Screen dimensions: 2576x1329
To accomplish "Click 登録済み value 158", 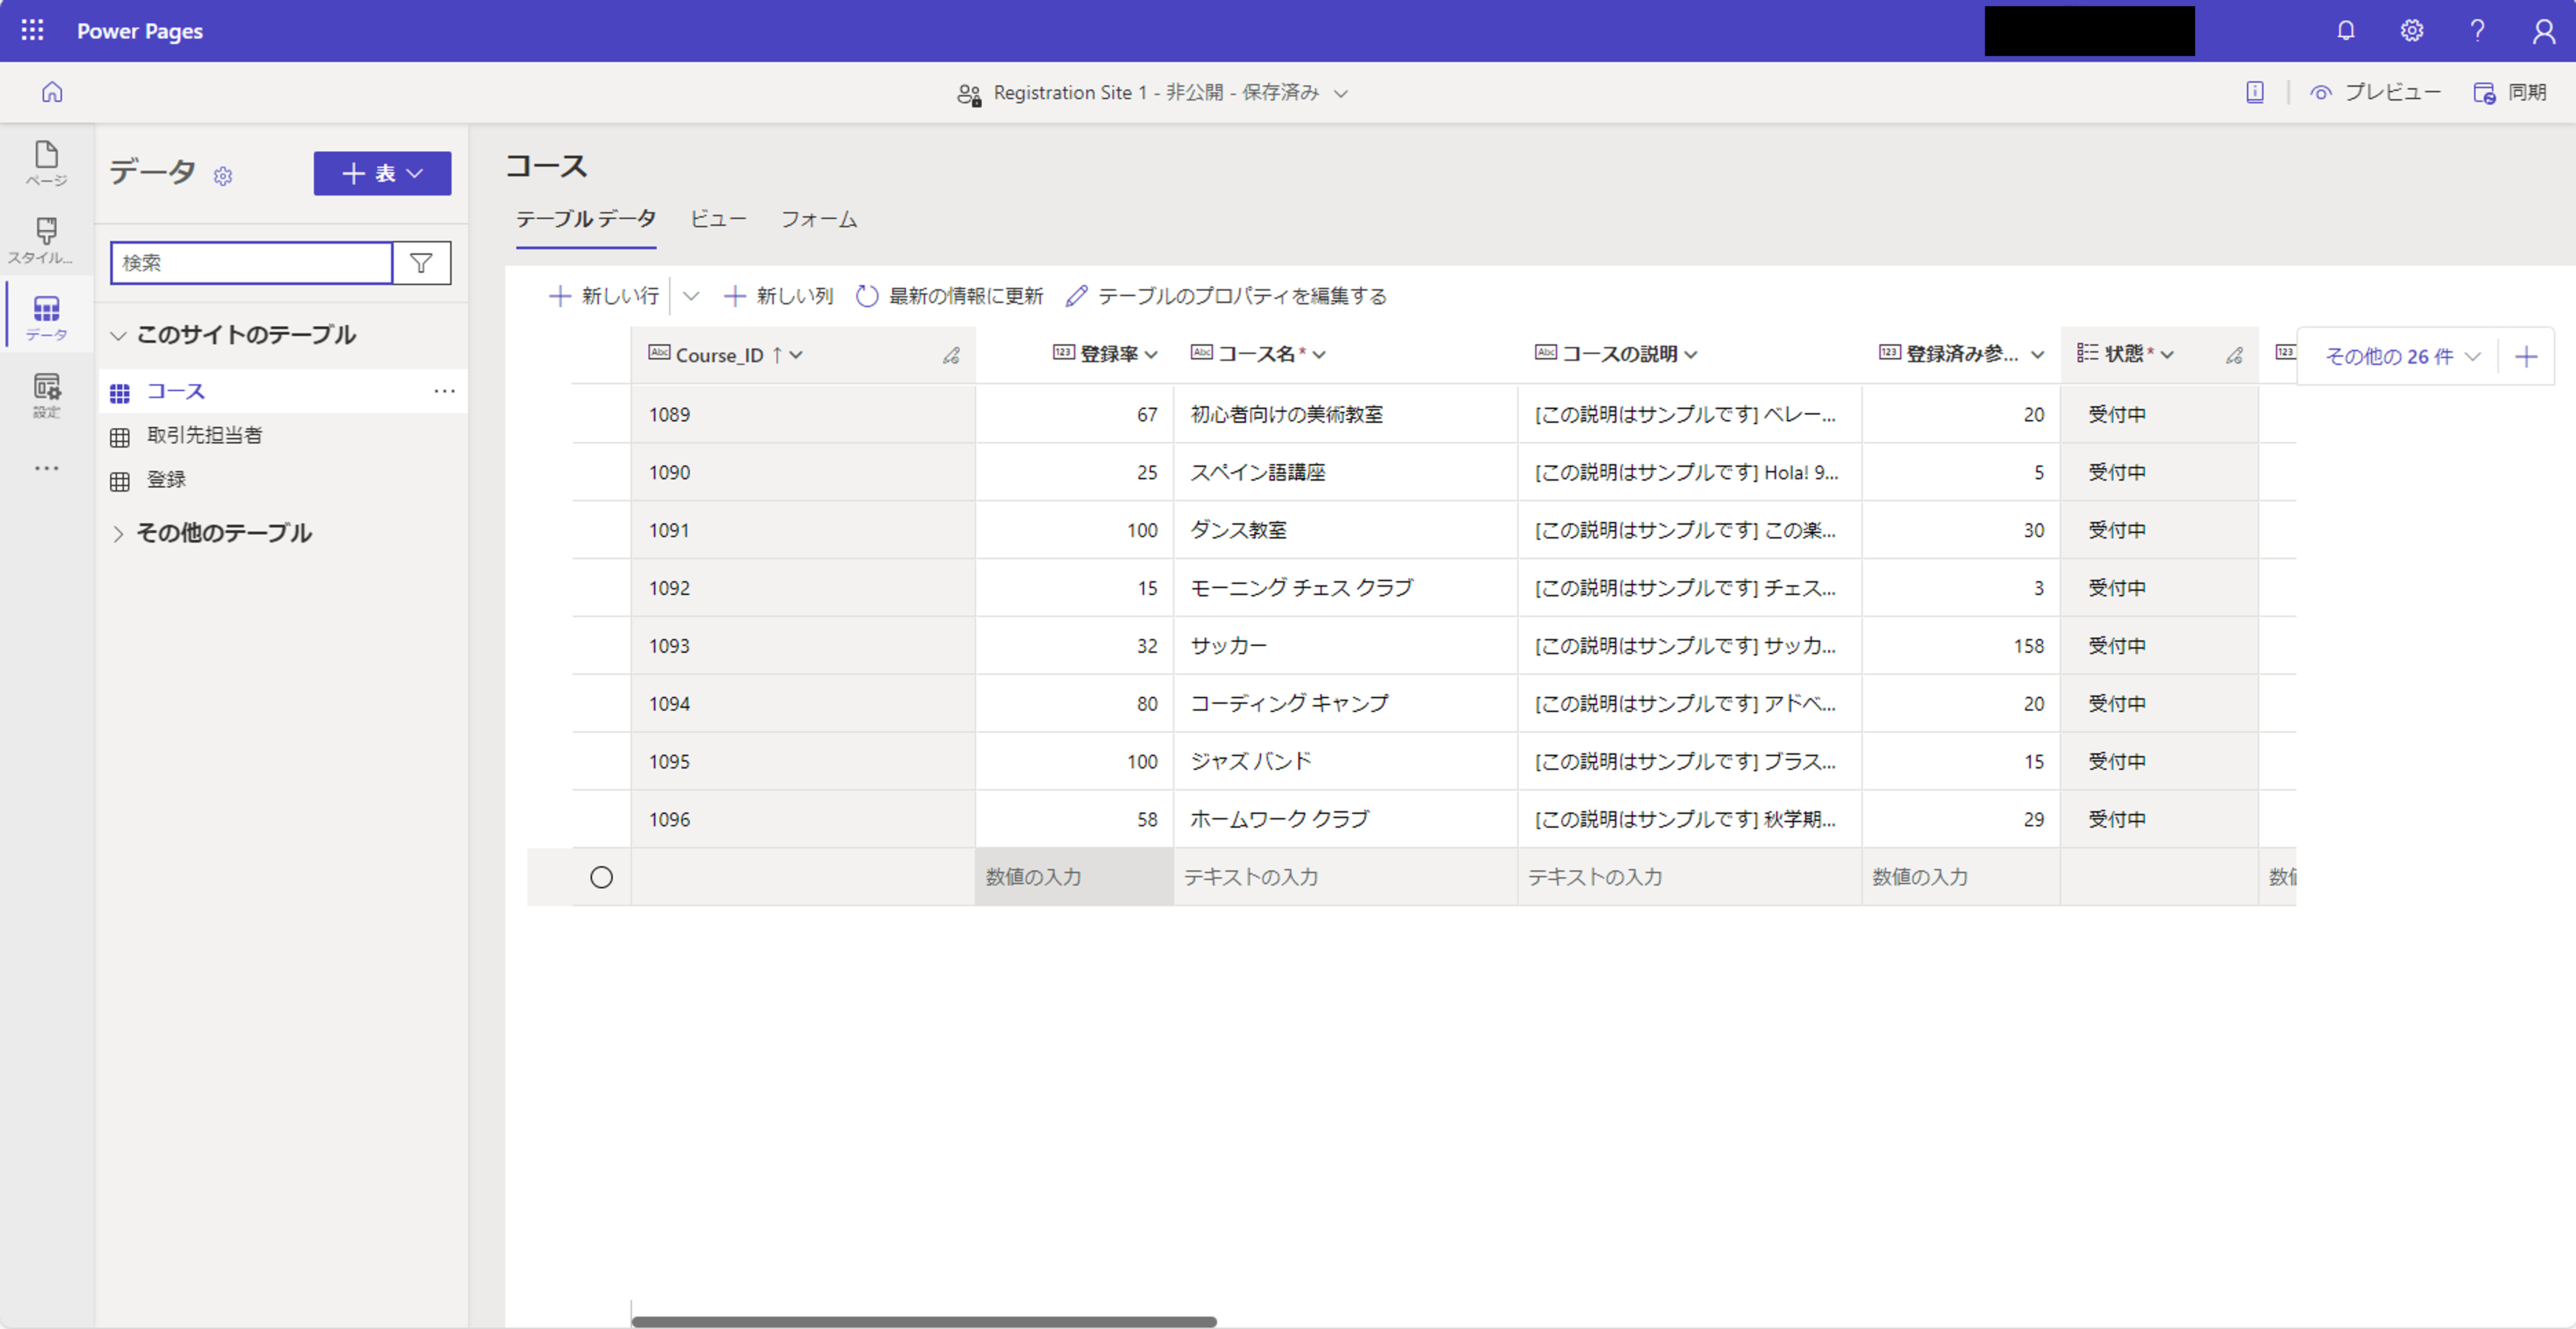I will (x=1961, y=646).
